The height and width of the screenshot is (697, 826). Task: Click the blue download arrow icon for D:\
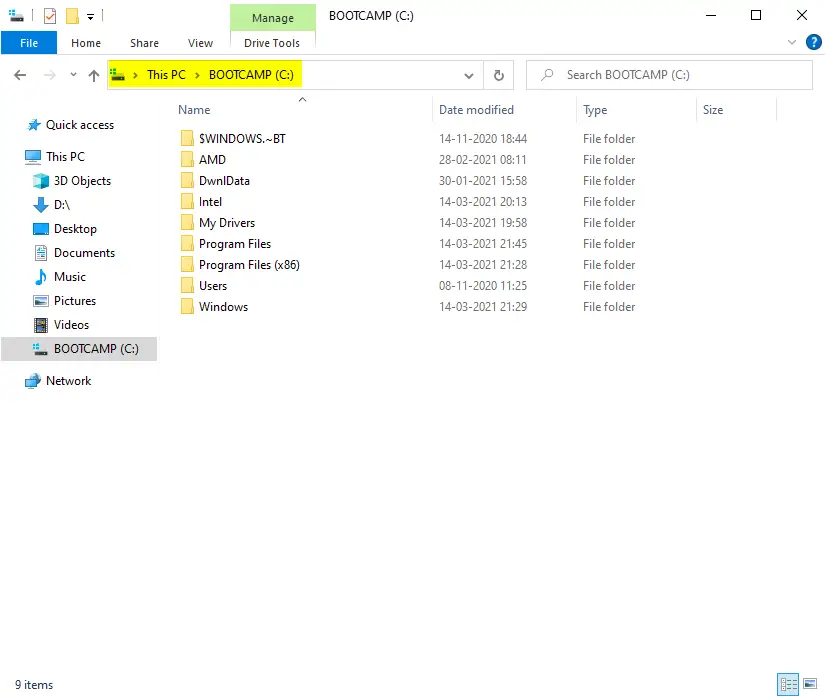pos(41,204)
